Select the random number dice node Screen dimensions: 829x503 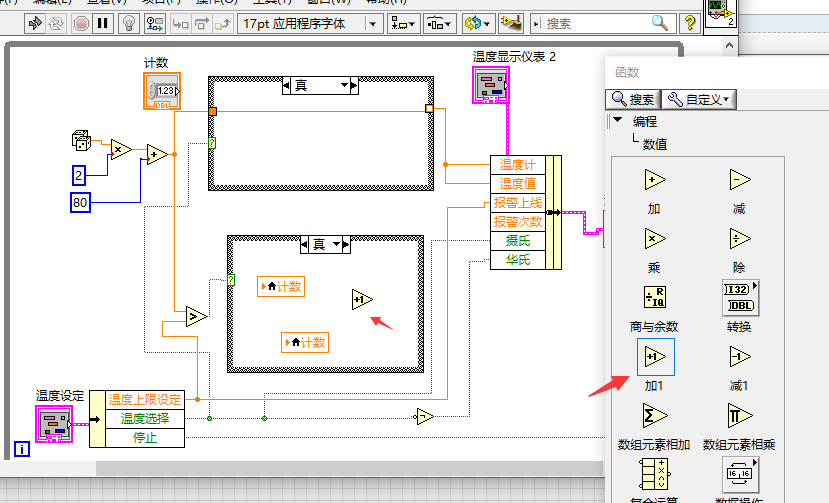click(81, 140)
